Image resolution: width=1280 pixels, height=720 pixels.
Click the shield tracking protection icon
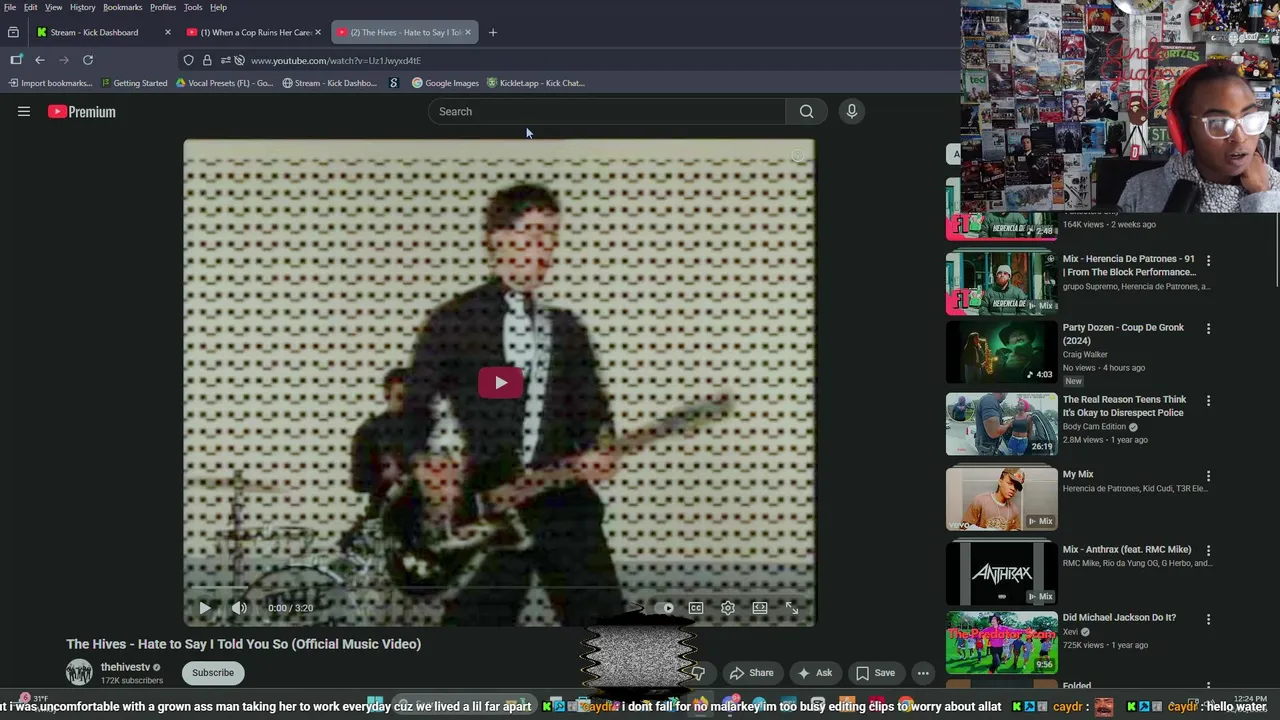click(x=188, y=60)
